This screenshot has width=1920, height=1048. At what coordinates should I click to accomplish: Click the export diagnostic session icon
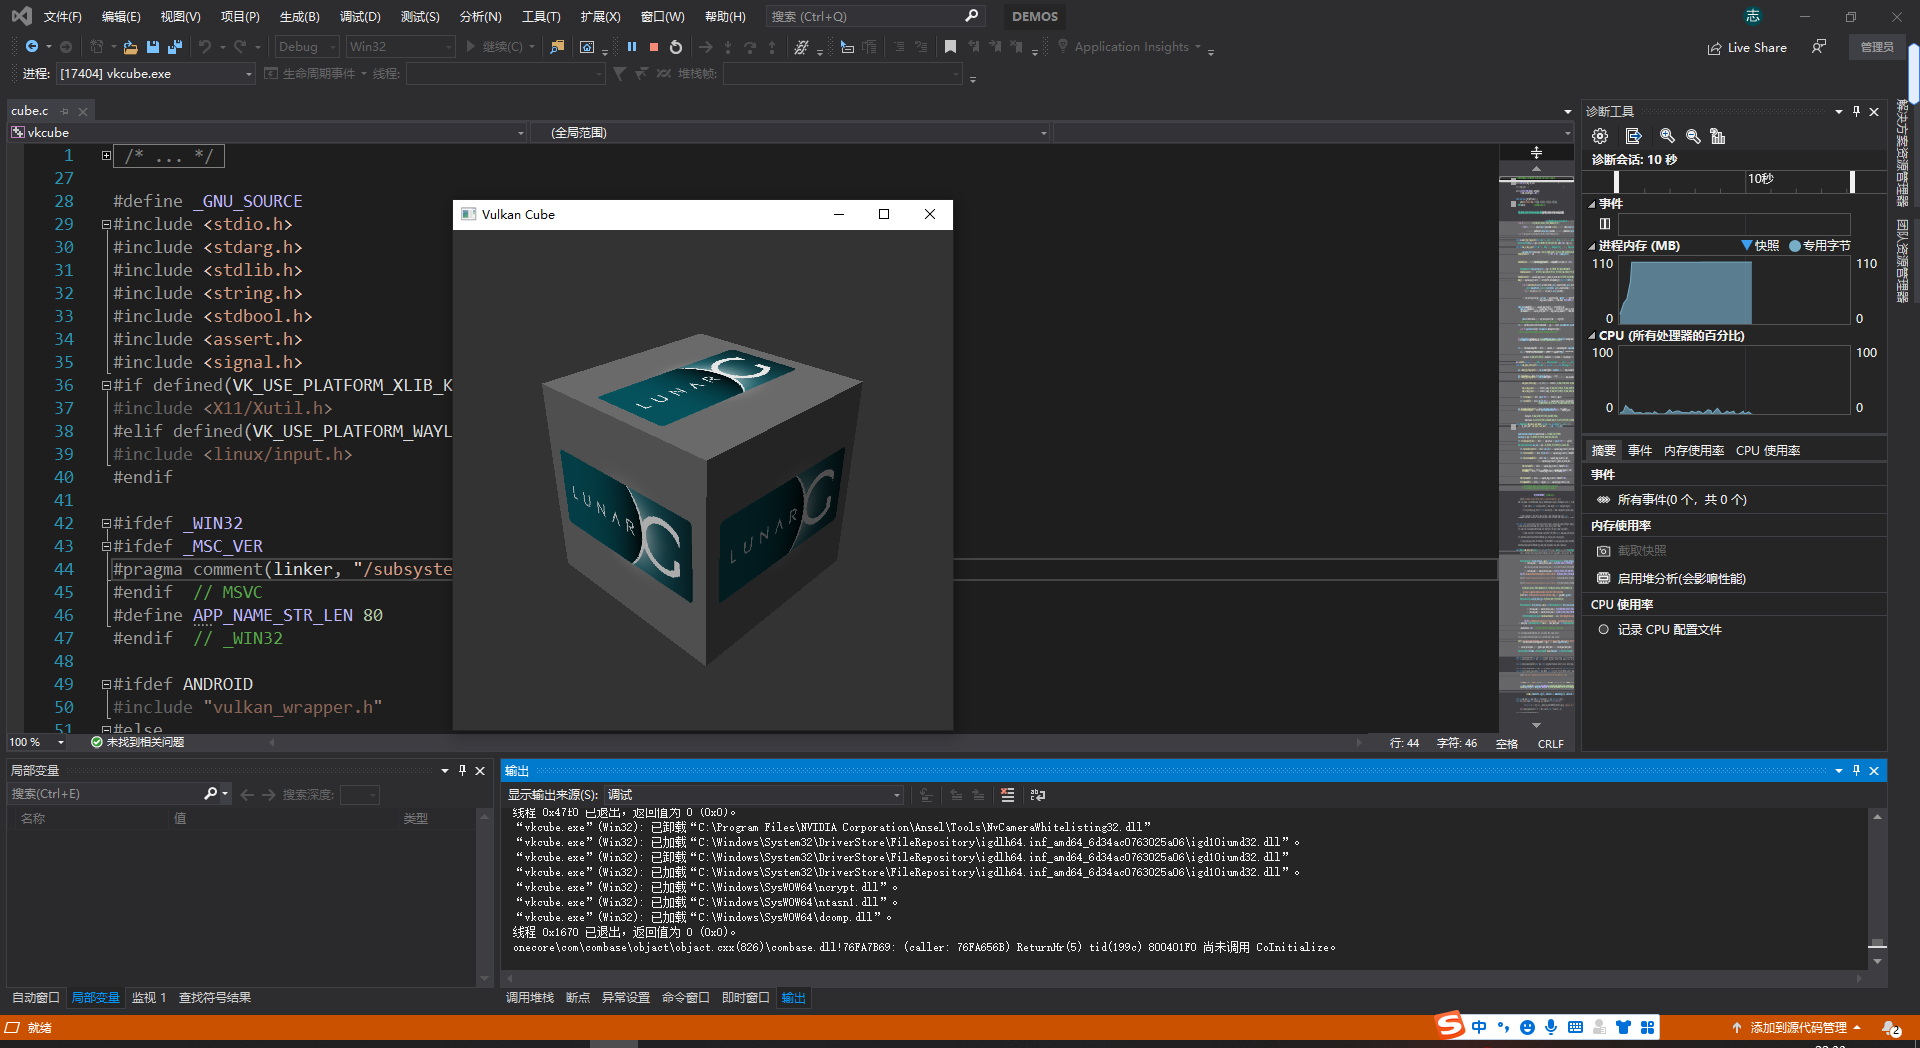pos(1633,136)
